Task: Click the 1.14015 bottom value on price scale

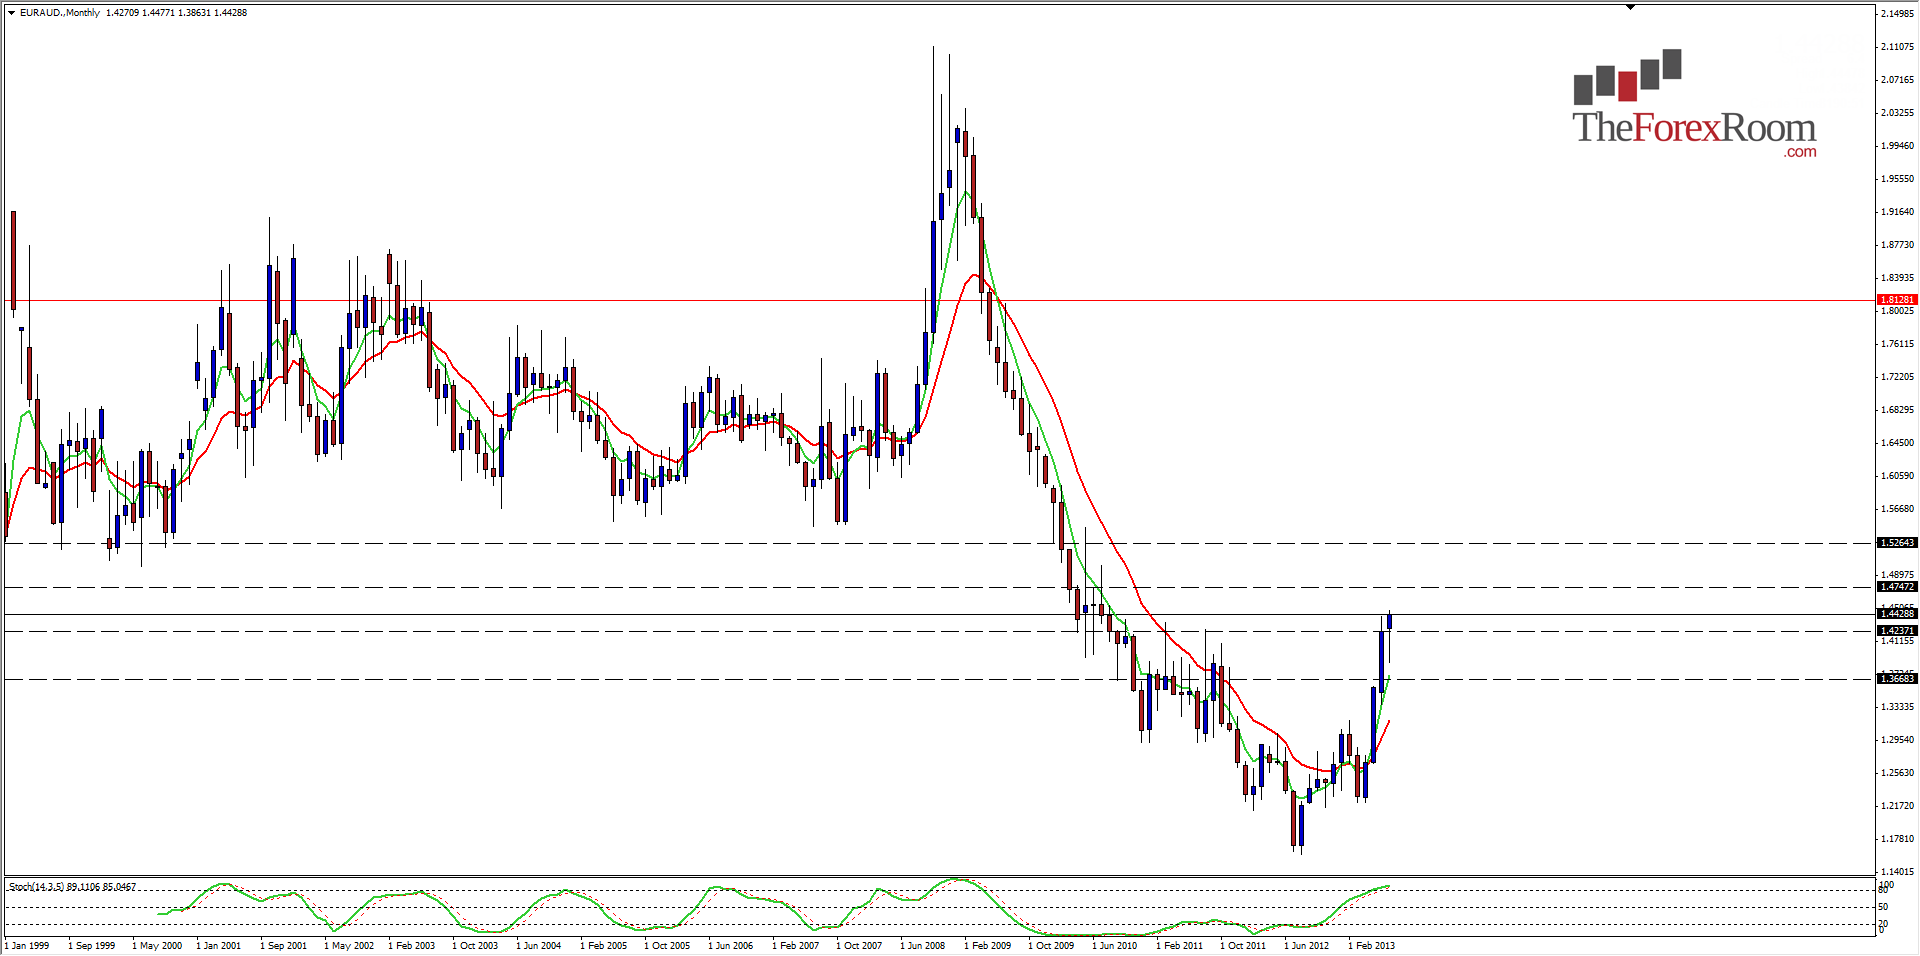Action: [x=1897, y=872]
